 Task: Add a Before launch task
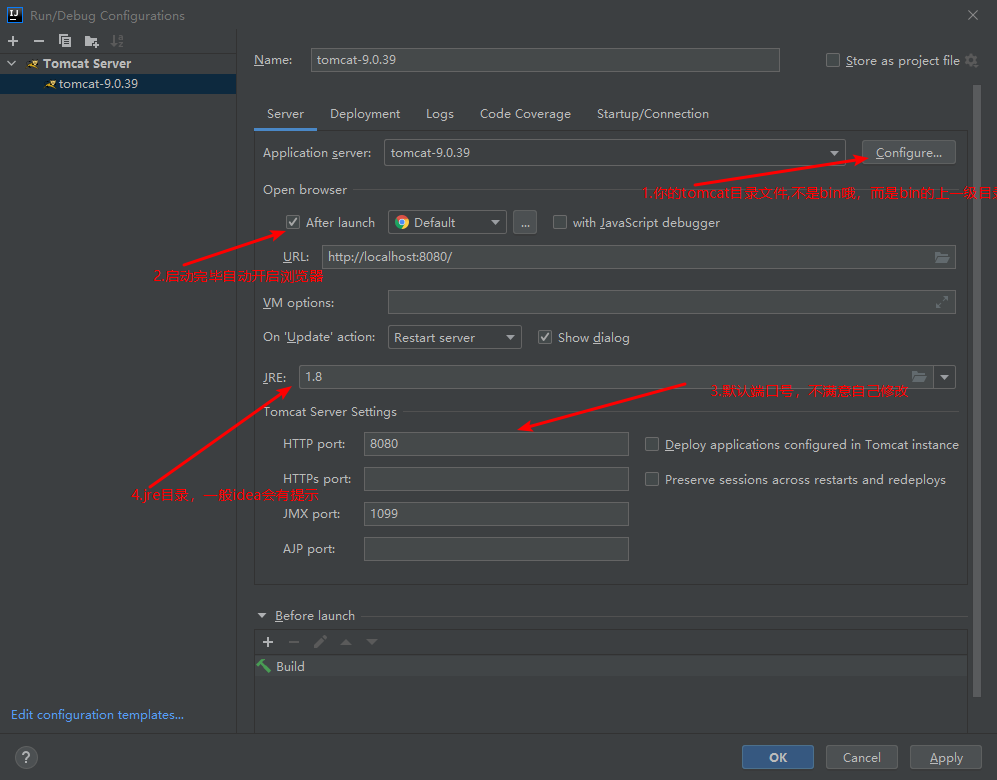coord(268,642)
